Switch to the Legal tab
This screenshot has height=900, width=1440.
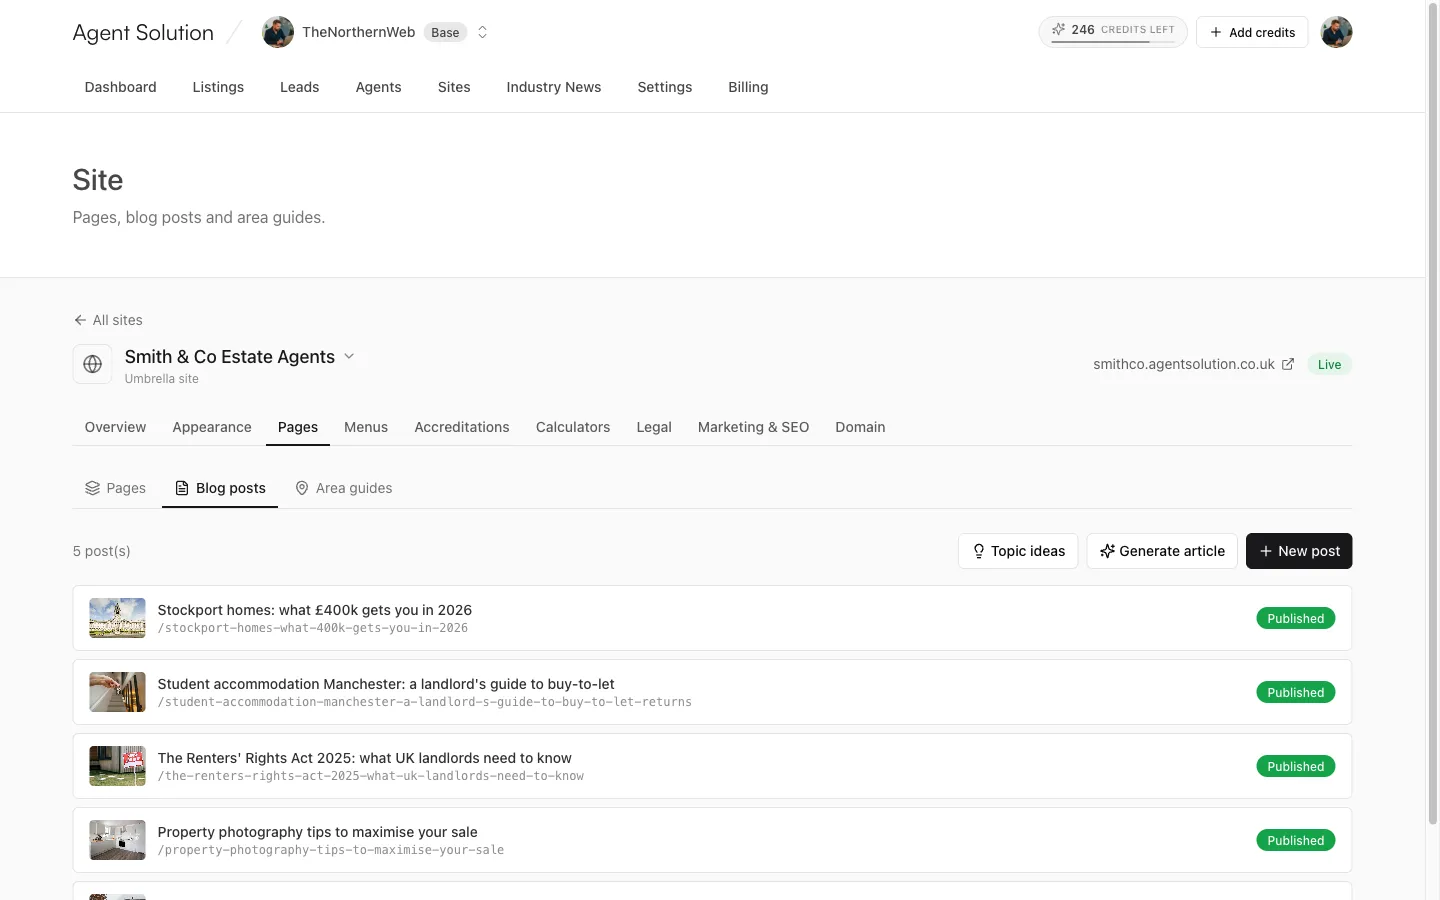[654, 427]
